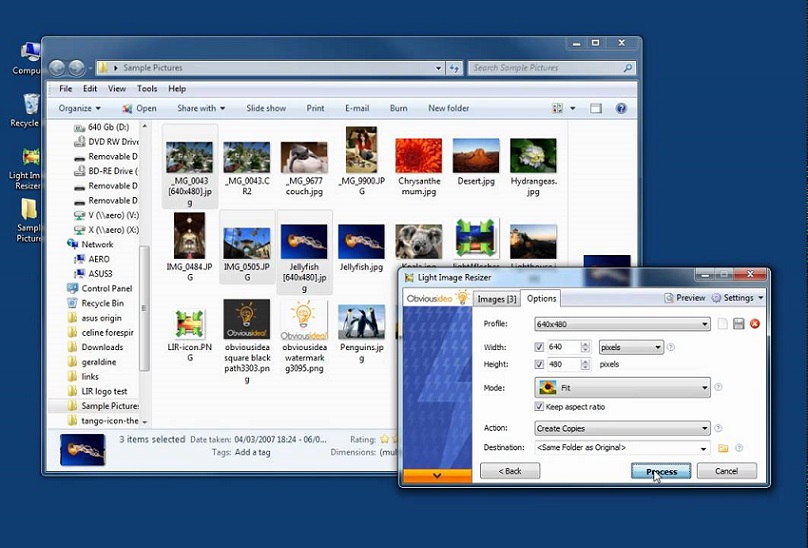808x548 pixels.
Task: Click the new profile page icon
Action: pos(723,324)
